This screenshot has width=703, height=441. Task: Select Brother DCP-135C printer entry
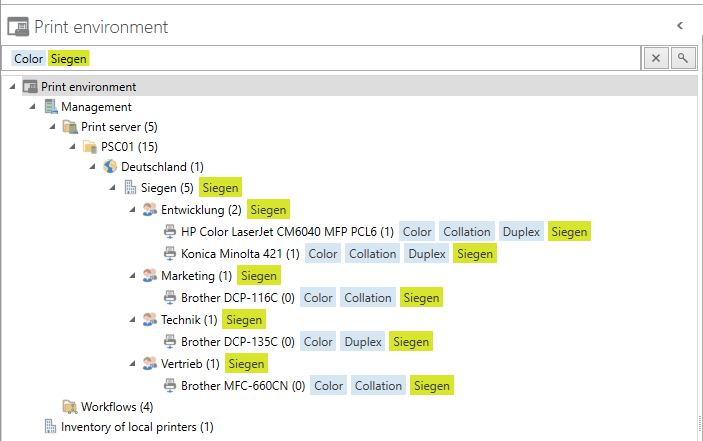coord(237,342)
